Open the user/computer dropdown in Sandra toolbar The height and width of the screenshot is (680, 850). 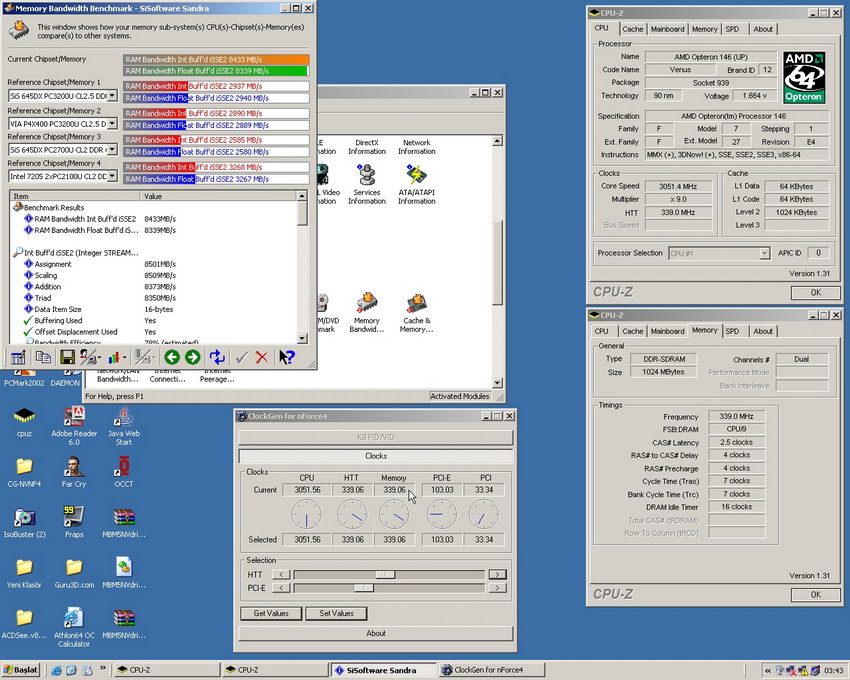click(x=98, y=357)
